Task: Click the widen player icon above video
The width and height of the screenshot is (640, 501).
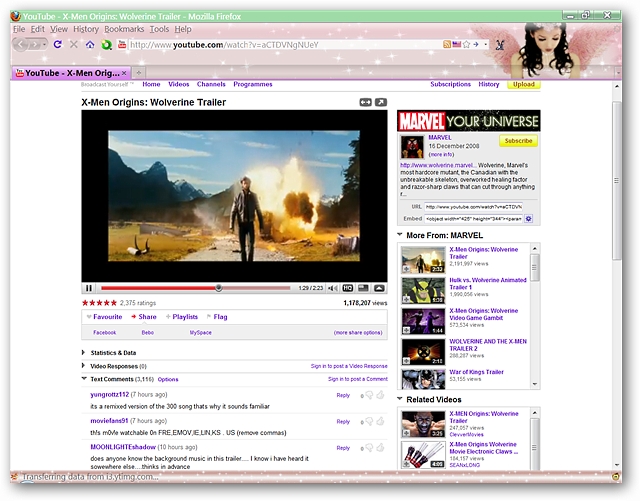Action: (x=365, y=102)
